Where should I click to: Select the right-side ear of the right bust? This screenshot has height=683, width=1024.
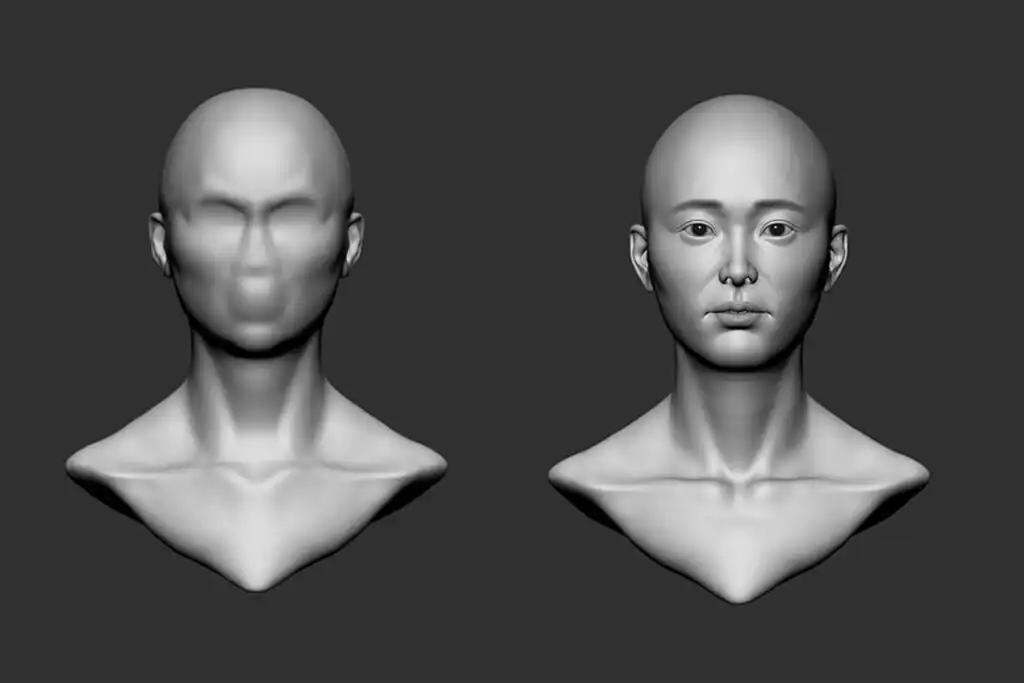pos(836,256)
